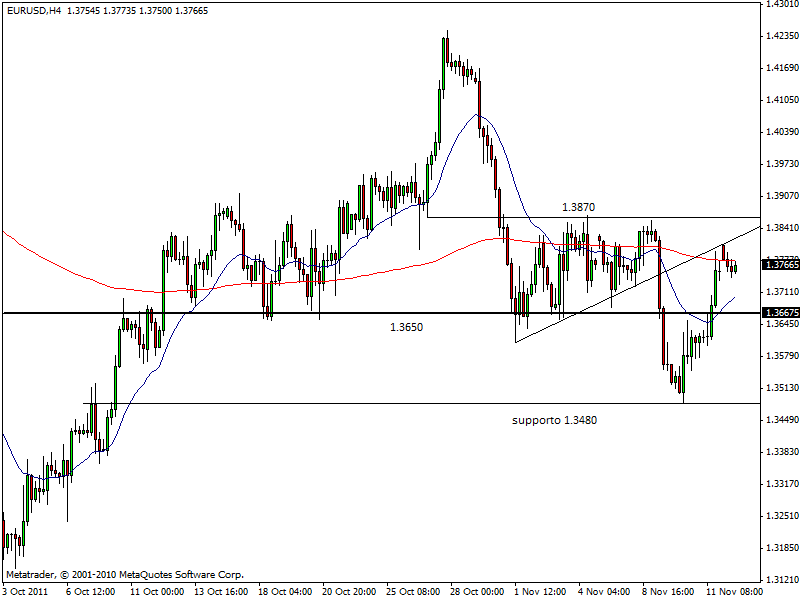Select the 3 Oct 2011 date label

pos(25,592)
